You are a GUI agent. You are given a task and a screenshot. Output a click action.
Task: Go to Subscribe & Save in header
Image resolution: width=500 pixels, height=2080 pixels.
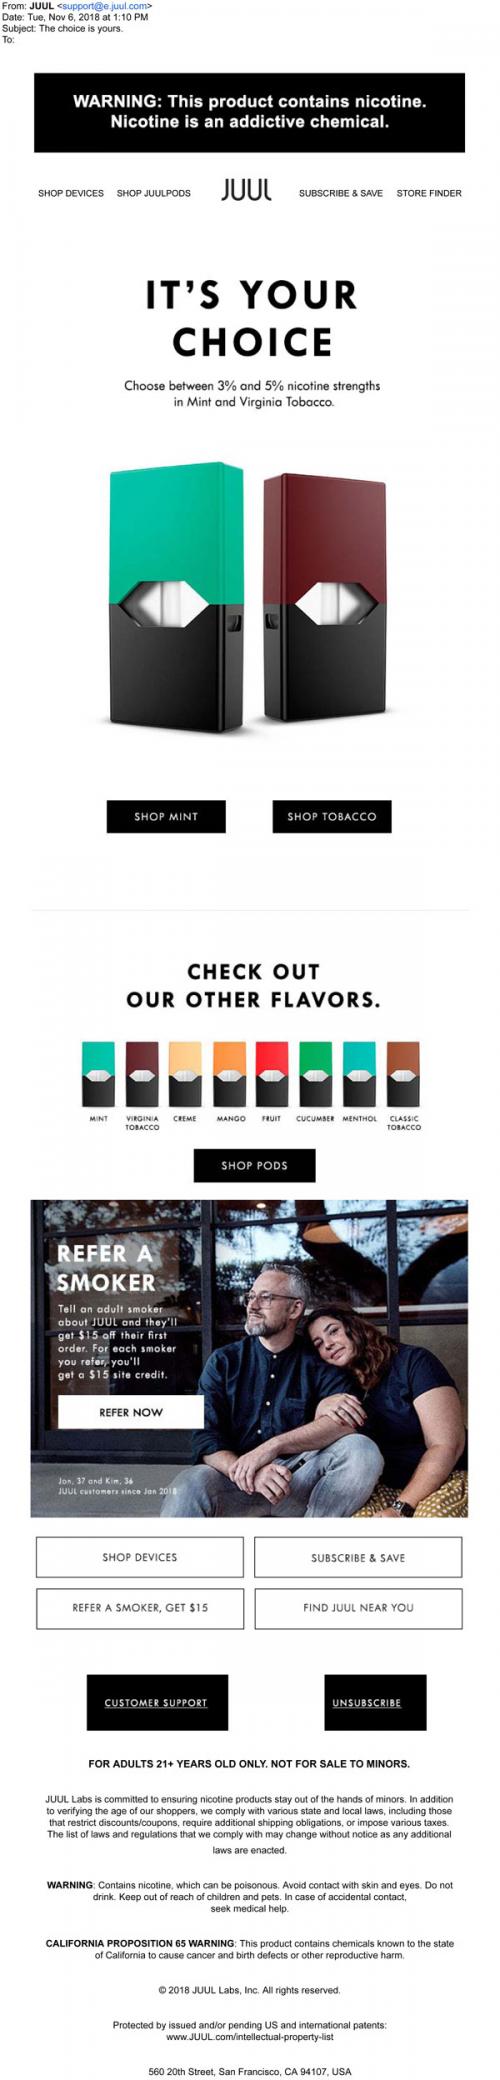341,193
